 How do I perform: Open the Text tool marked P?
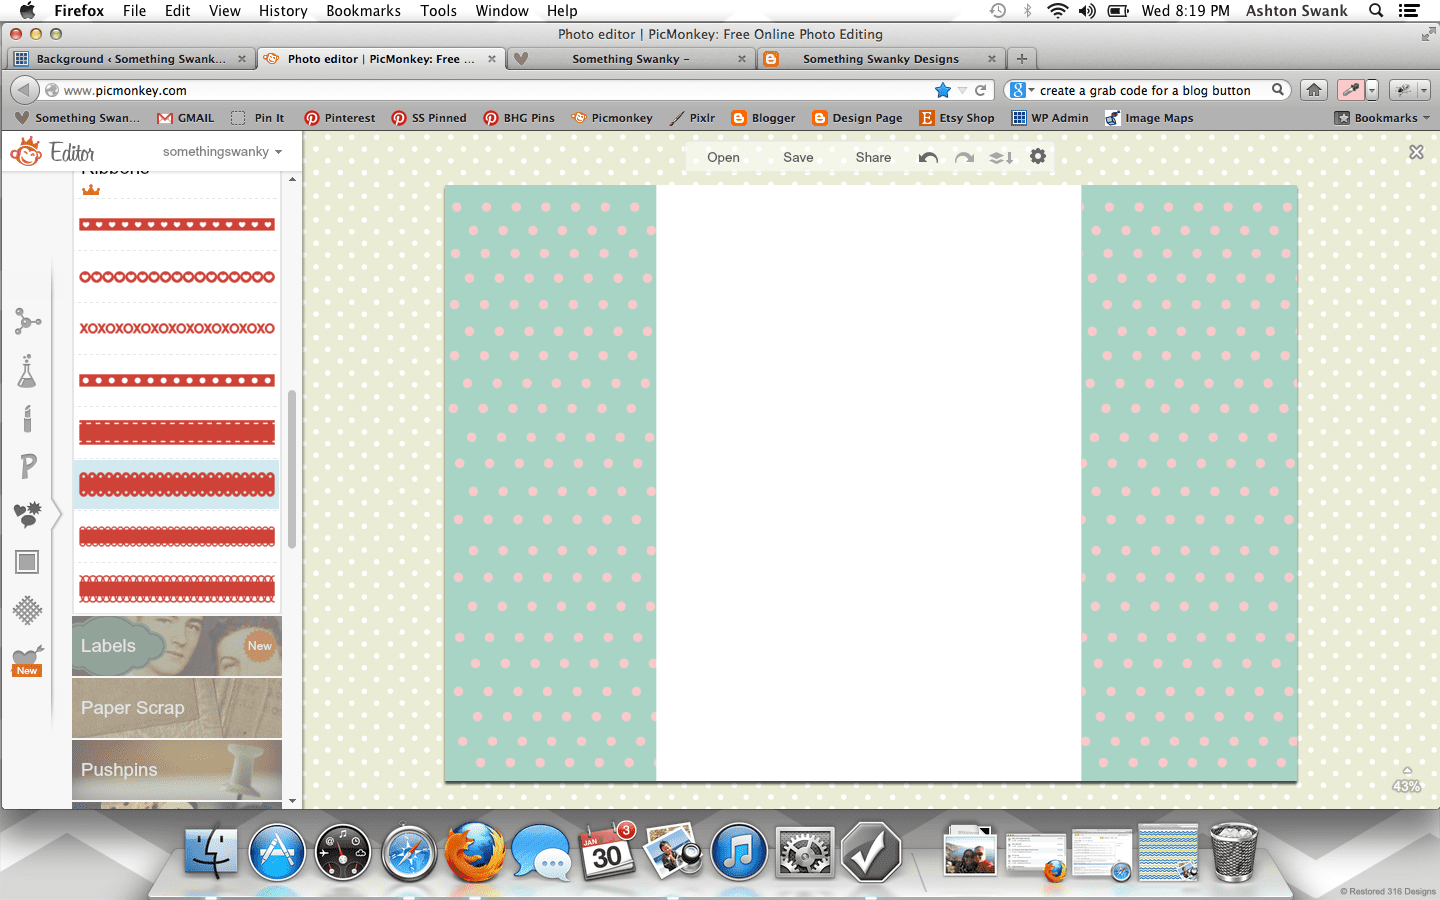pyautogui.click(x=28, y=466)
